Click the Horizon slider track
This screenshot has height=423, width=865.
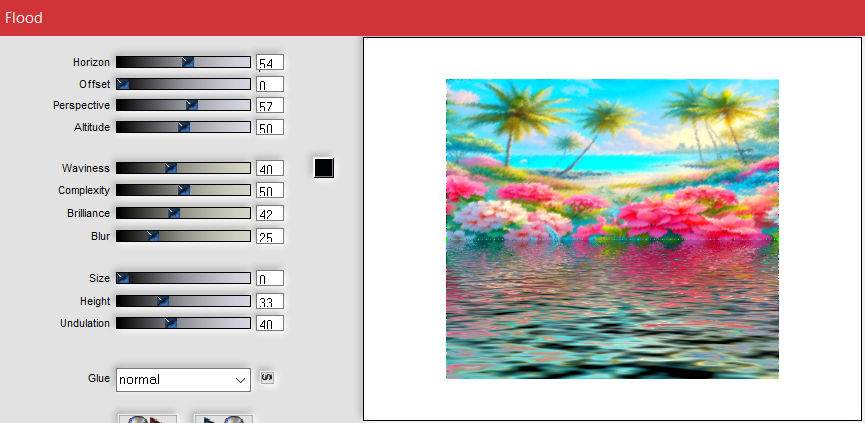[183, 62]
